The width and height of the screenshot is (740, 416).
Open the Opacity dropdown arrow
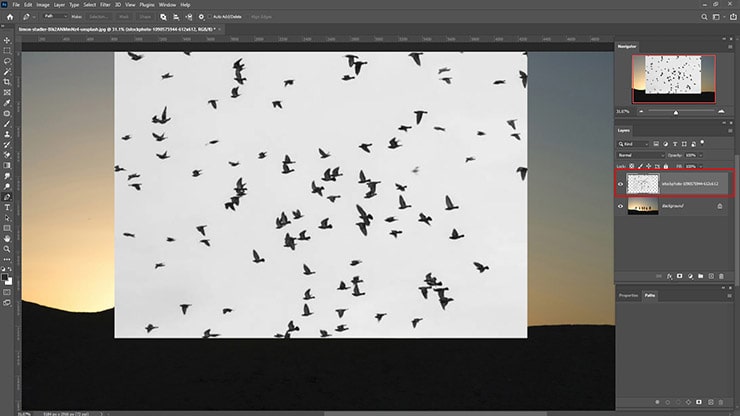pos(701,155)
